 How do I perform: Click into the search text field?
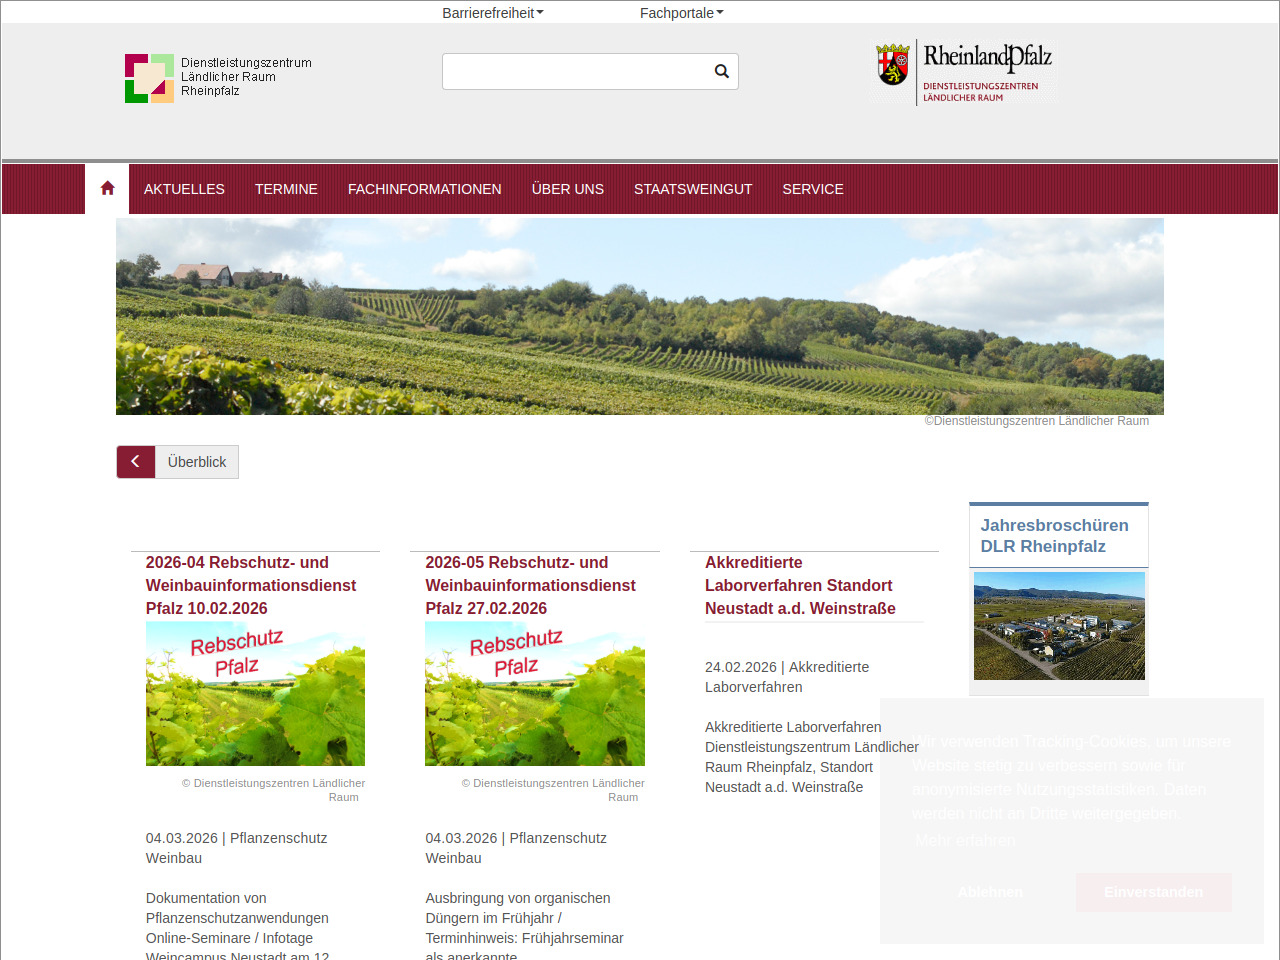(575, 71)
